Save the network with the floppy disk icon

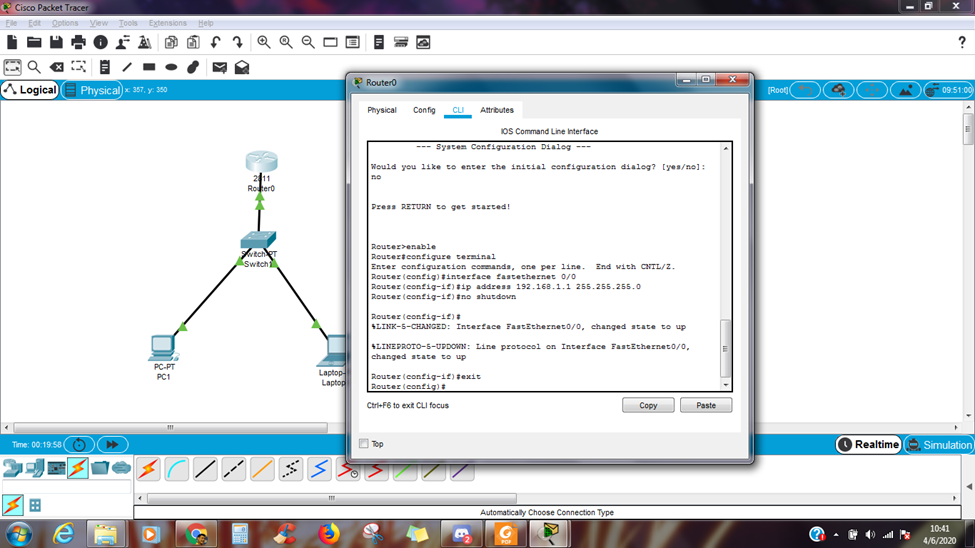pos(56,42)
